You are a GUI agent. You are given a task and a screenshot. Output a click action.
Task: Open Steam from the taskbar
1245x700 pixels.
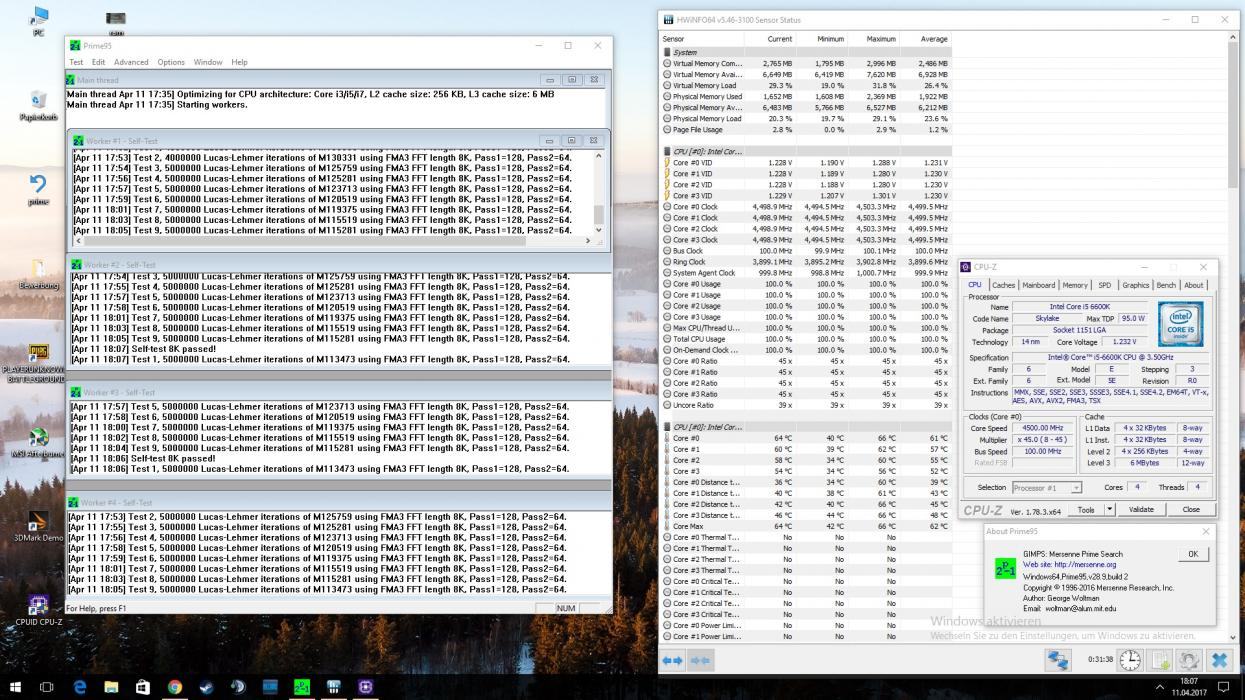click(x=206, y=687)
